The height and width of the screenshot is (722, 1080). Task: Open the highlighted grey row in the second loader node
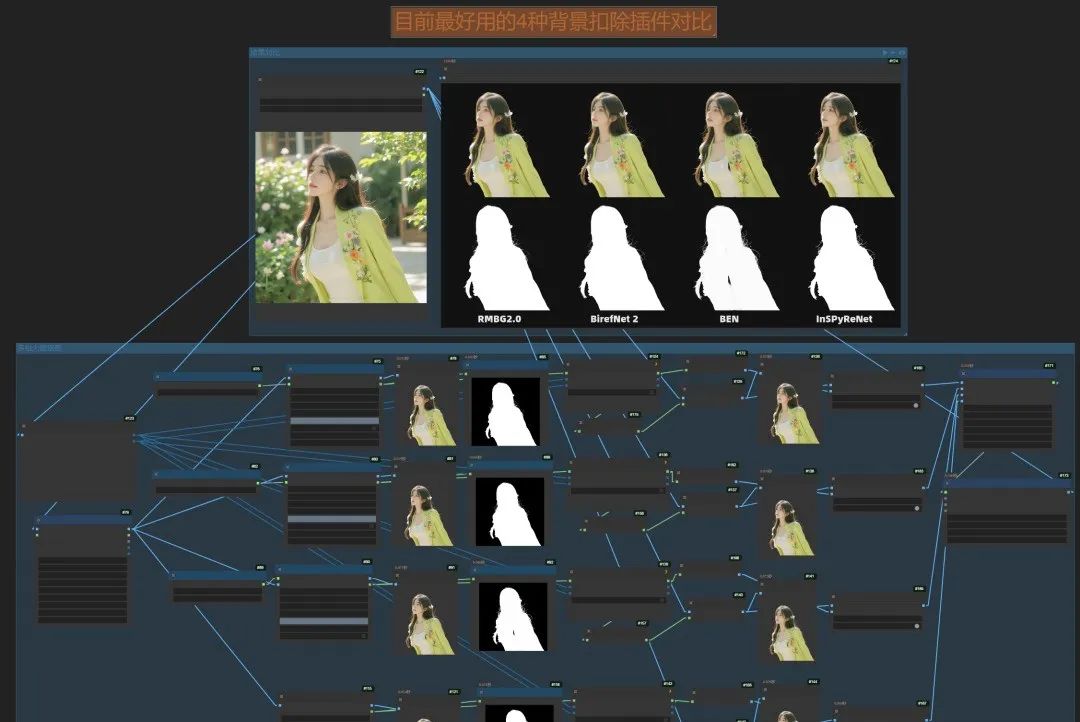pyautogui.click(x=332, y=519)
